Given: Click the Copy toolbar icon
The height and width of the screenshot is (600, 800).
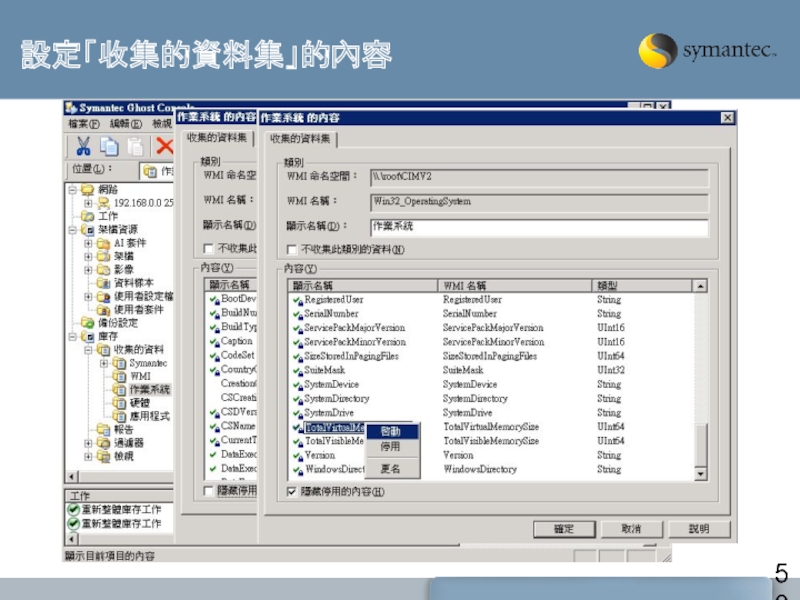Looking at the screenshot, I should pos(109,146).
